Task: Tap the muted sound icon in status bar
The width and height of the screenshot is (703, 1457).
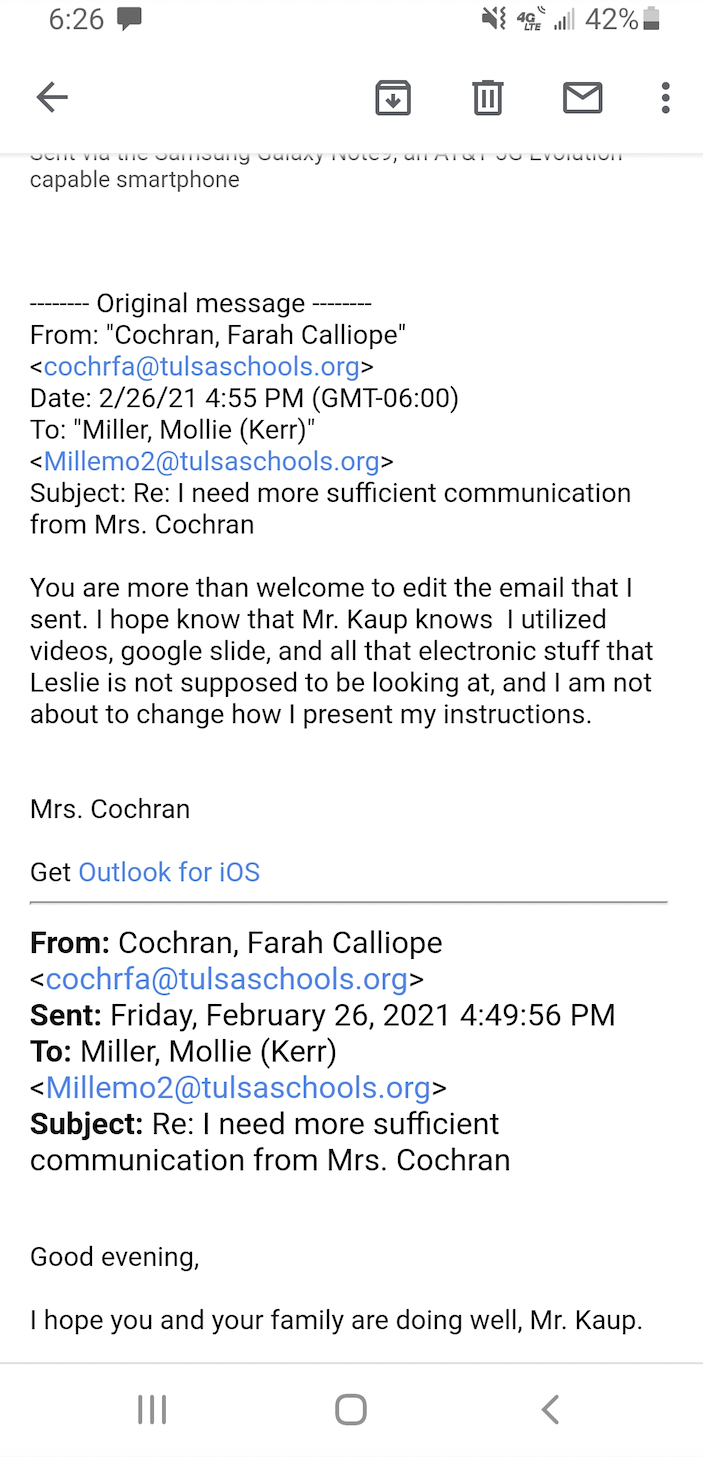Action: [x=494, y=19]
